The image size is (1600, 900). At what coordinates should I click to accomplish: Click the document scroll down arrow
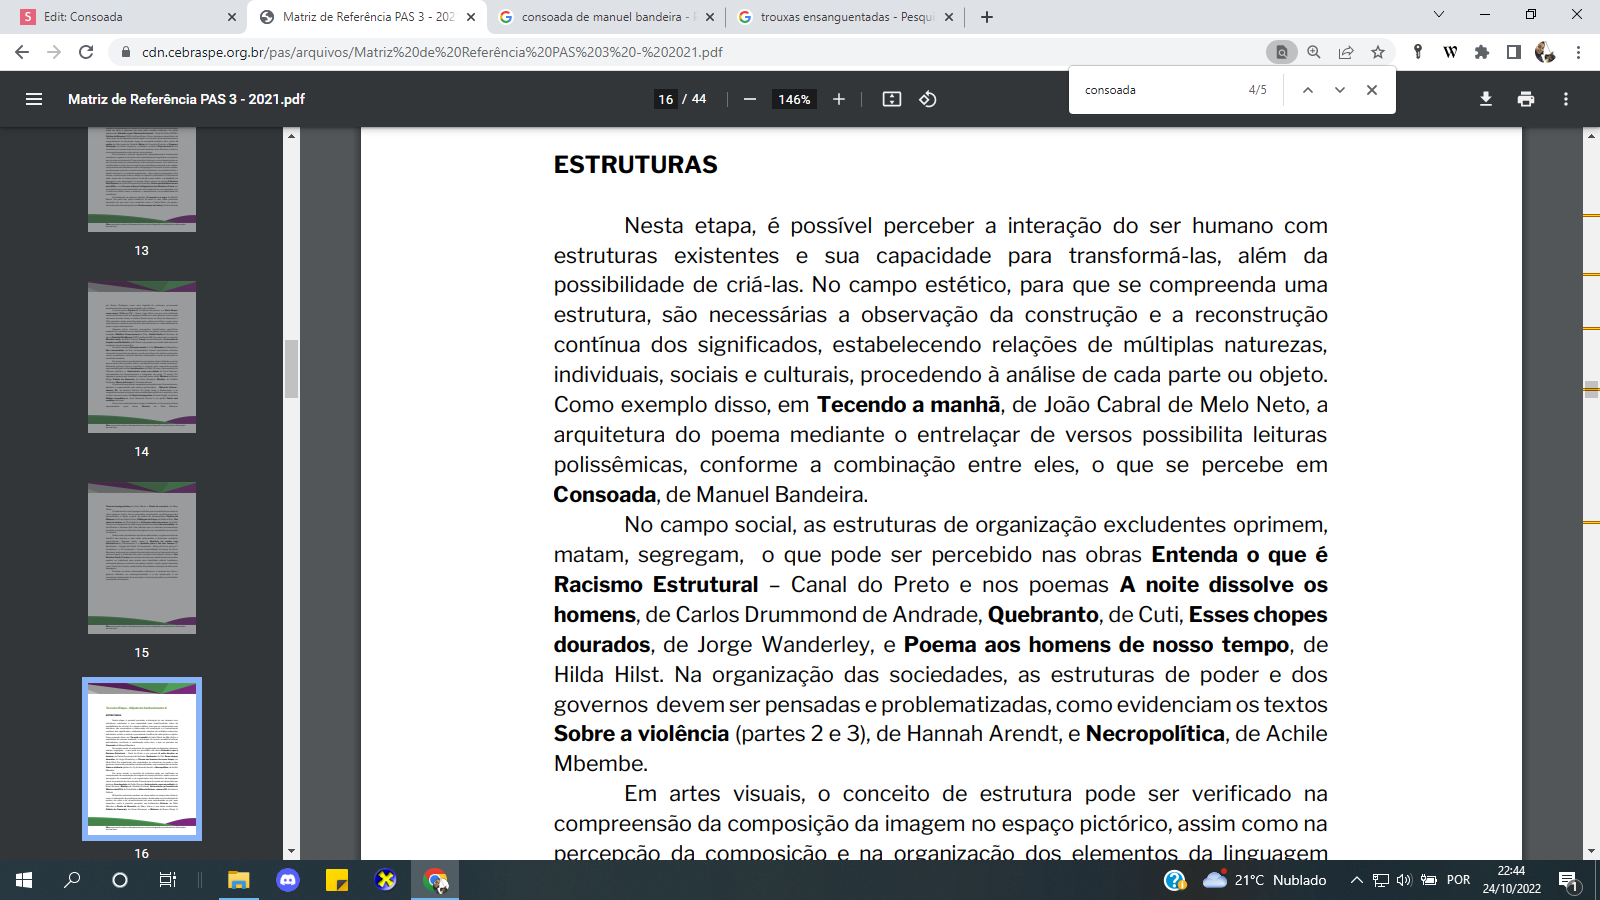[1591, 852]
